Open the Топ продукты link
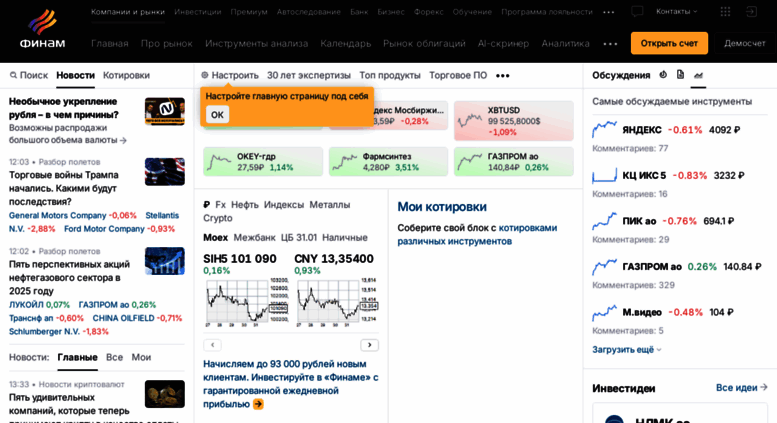777x423 pixels. click(x=390, y=75)
